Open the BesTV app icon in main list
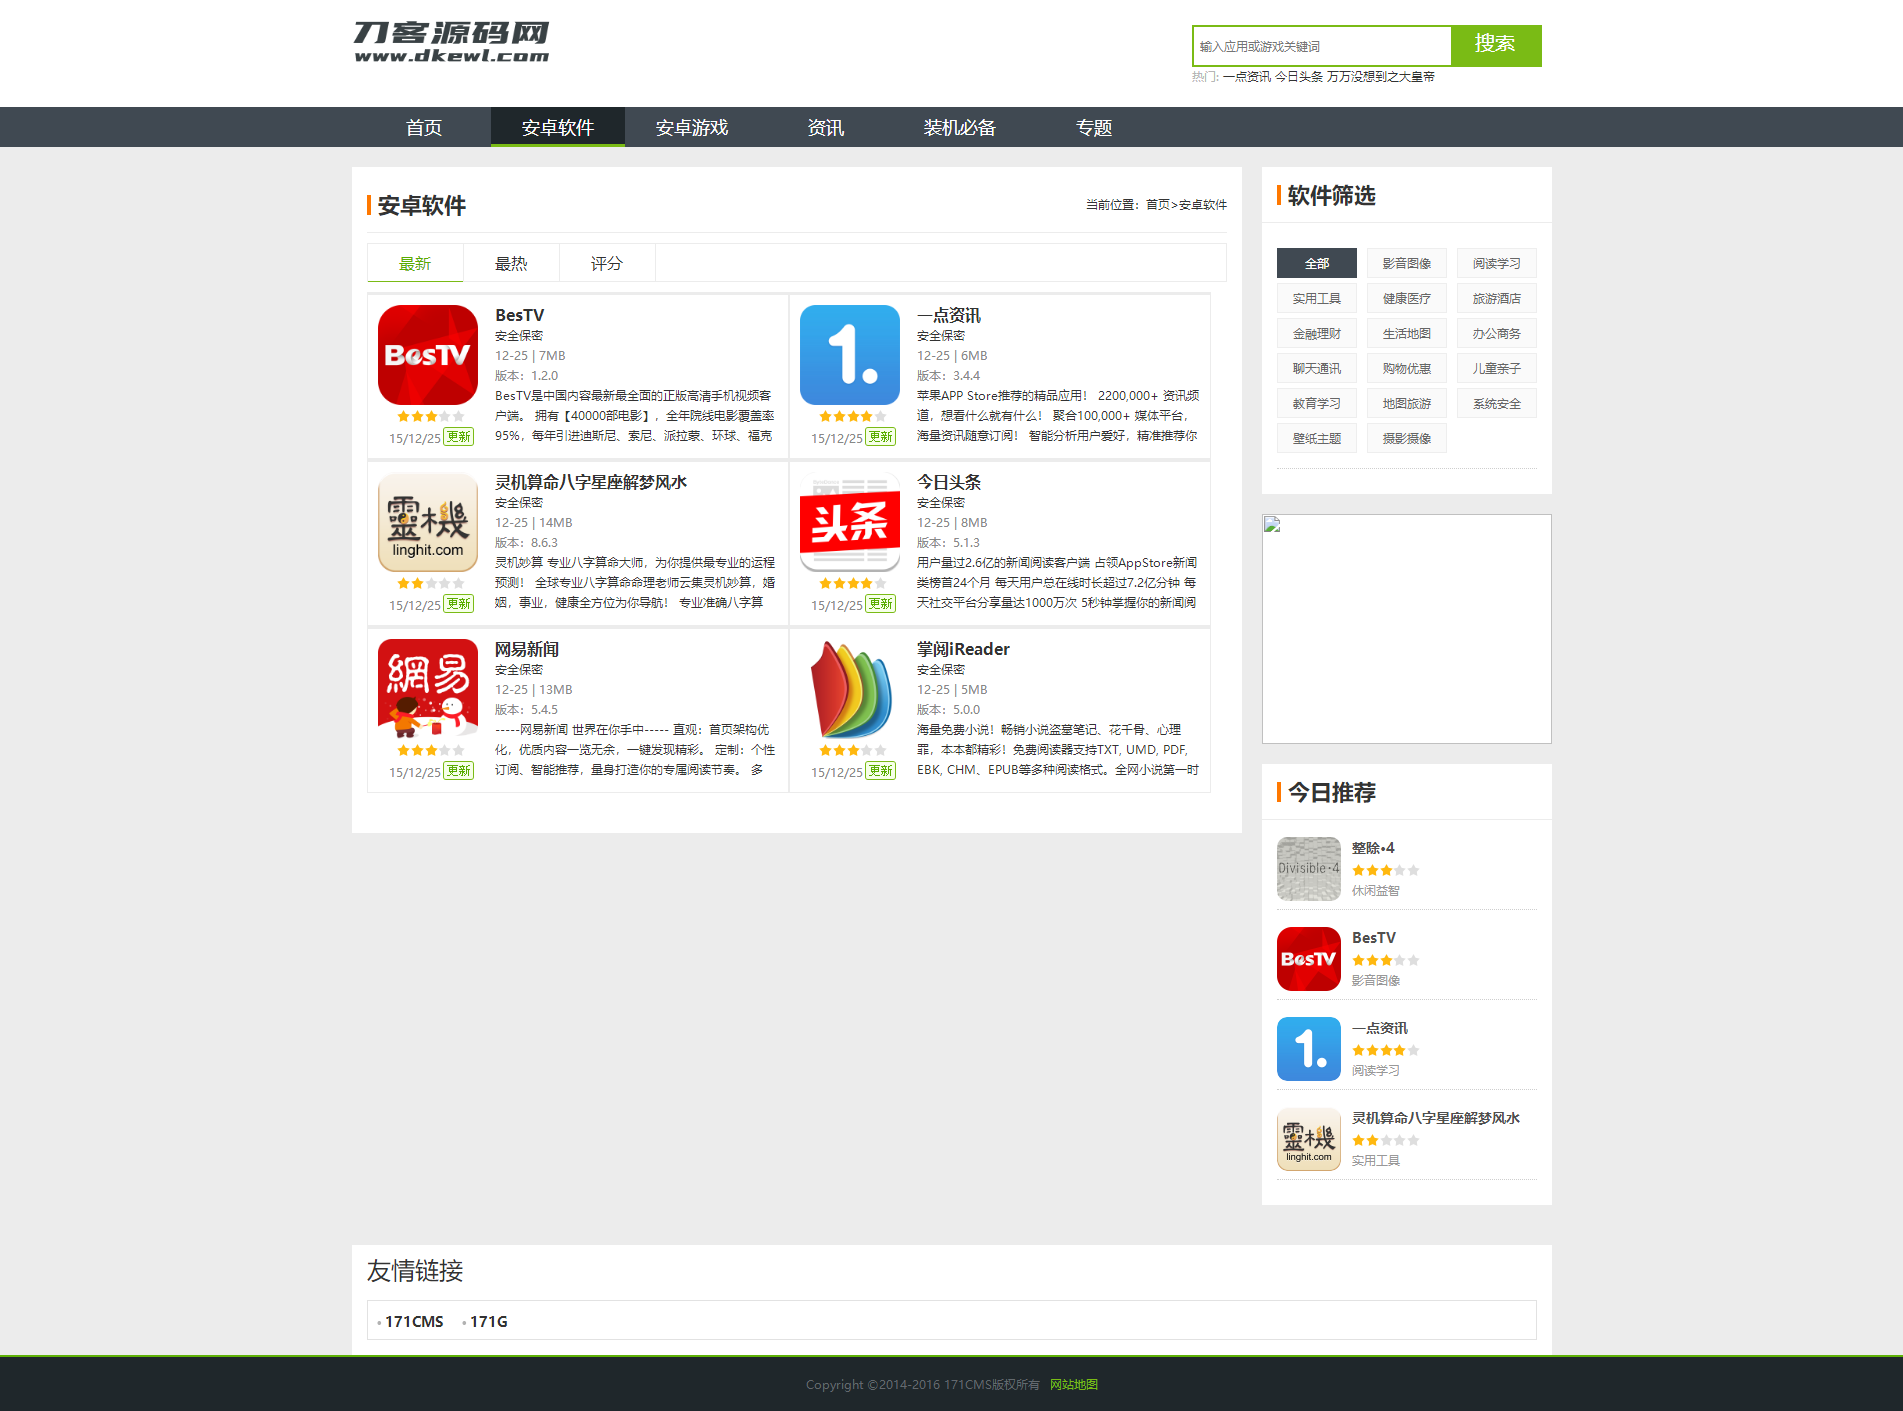The width and height of the screenshot is (1903, 1411). [x=428, y=355]
